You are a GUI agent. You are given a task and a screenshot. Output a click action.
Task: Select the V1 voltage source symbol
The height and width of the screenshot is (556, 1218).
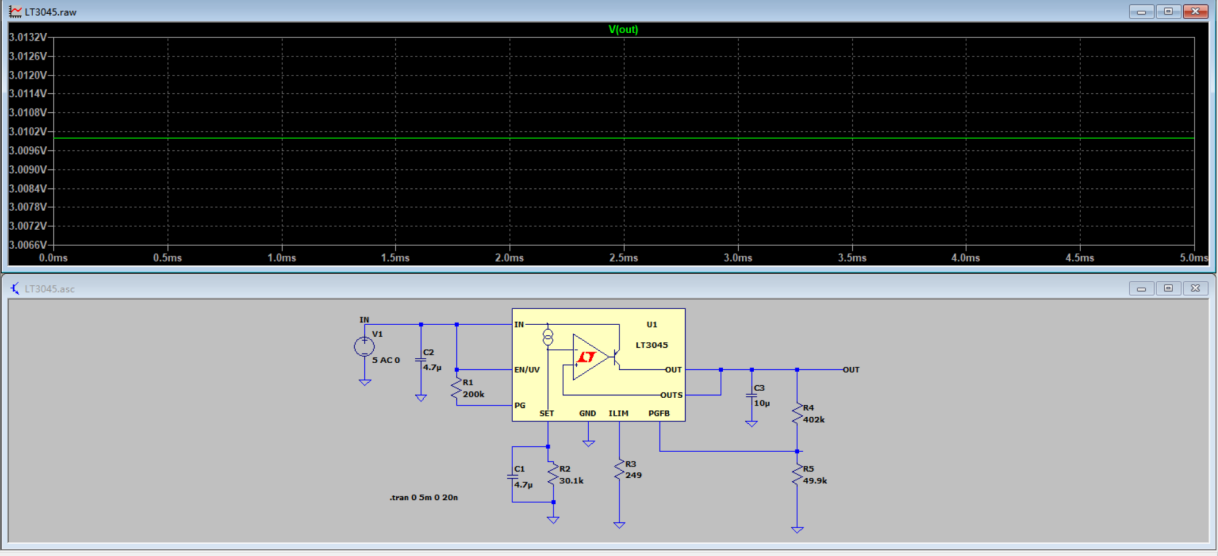point(365,347)
